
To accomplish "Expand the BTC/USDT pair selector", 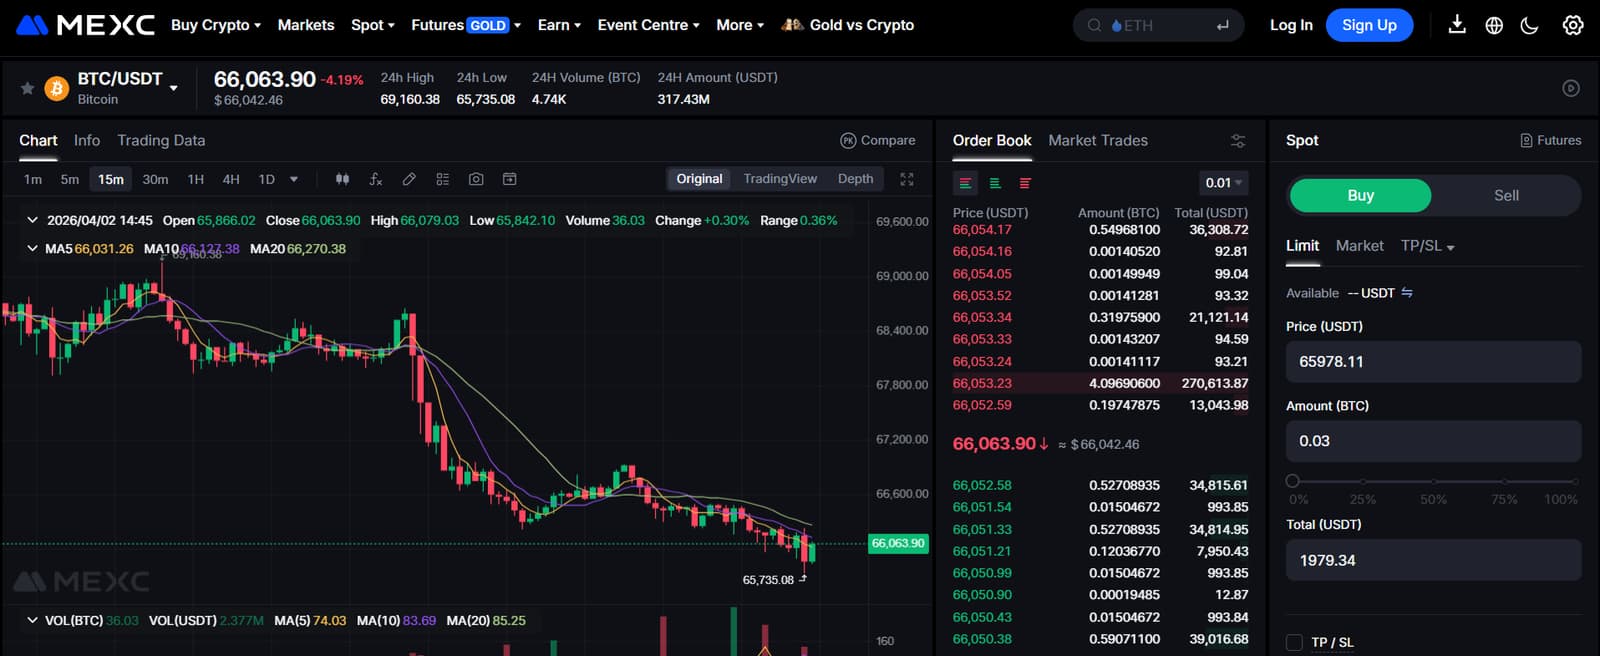I will point(174,88).
